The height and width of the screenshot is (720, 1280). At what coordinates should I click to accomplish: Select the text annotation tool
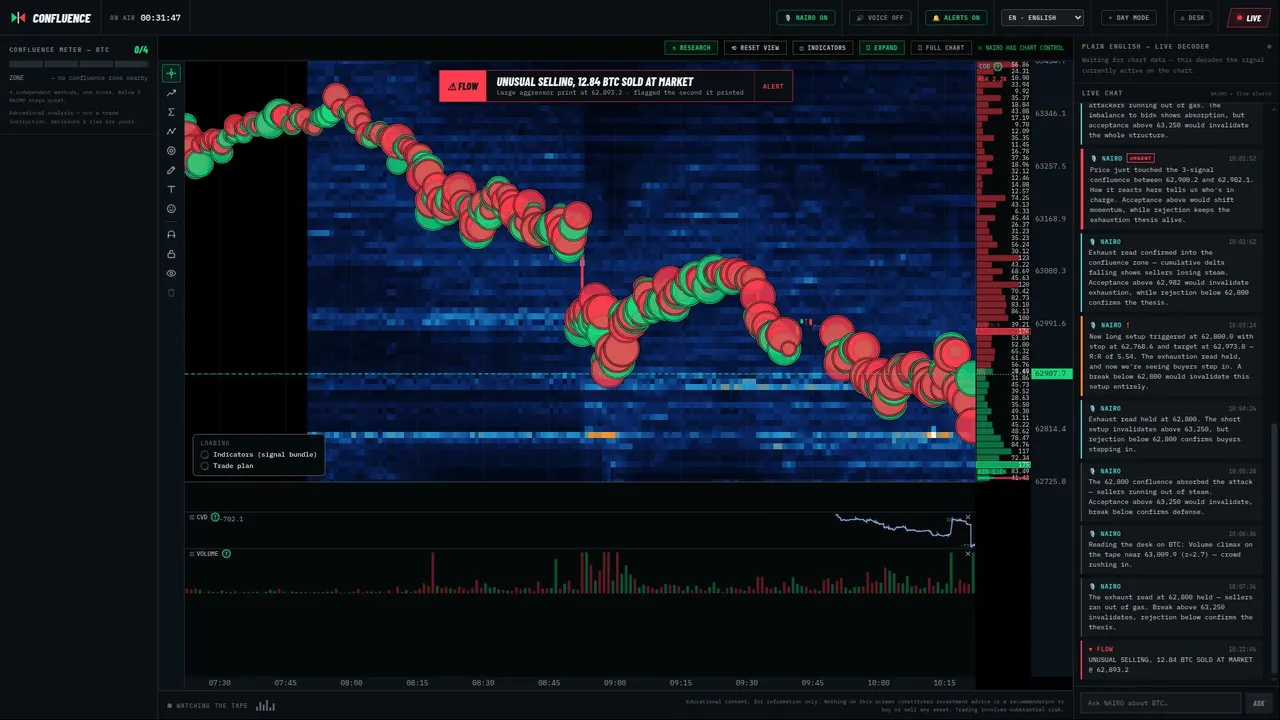[171, 189]
